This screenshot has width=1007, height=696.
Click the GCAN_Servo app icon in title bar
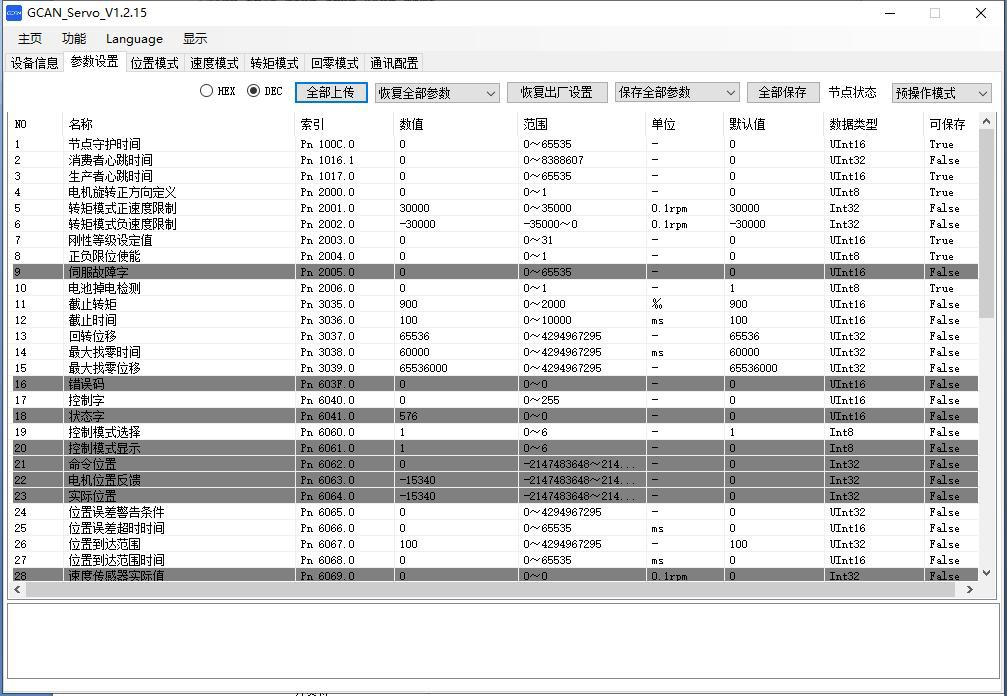[14, 13]
